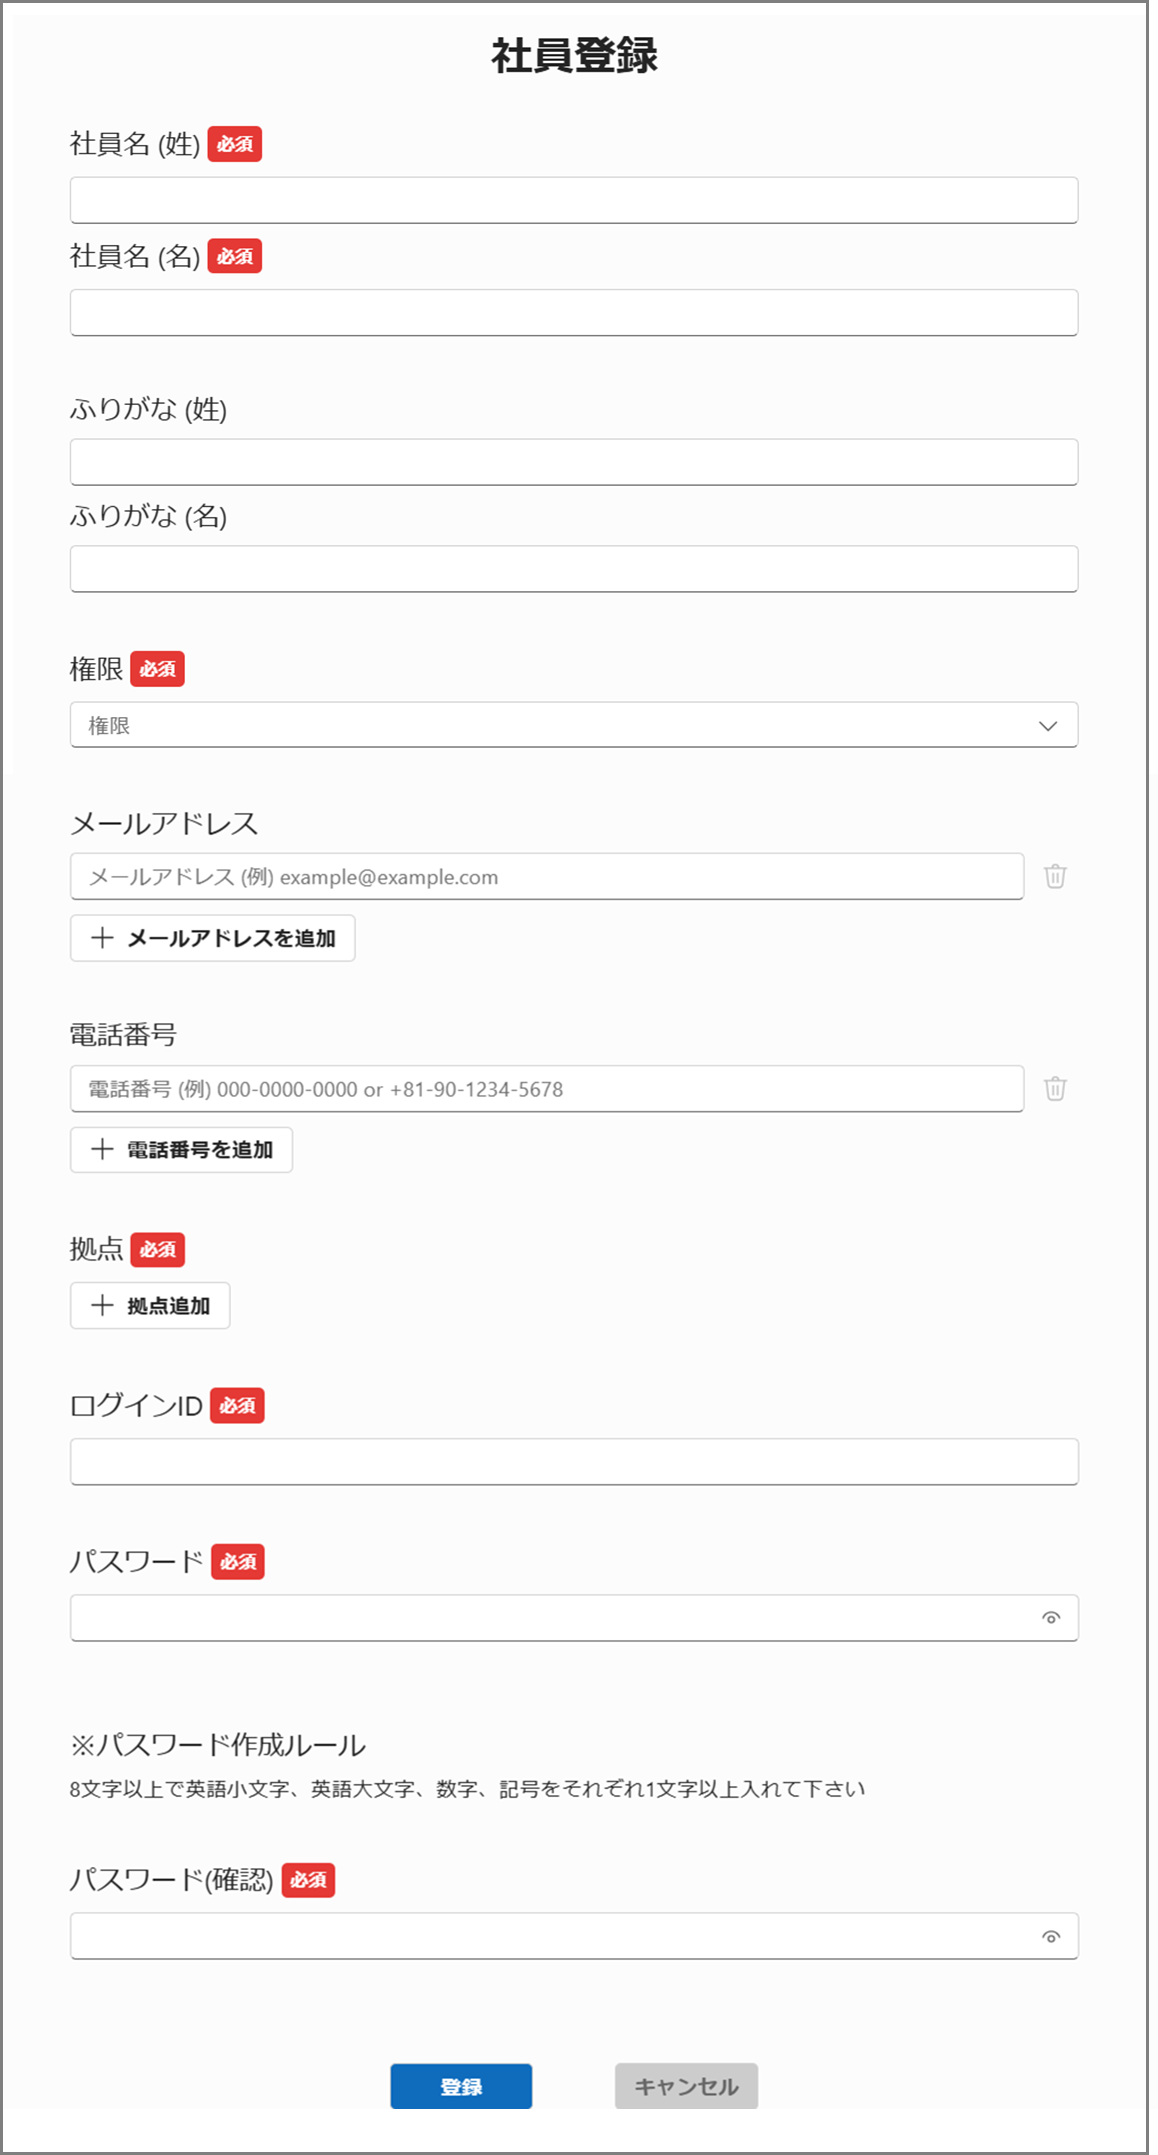This screenshot has width=1158, height=2155.
Task: Click the blue 登録 button
Action: click(x=461, y=2086)
